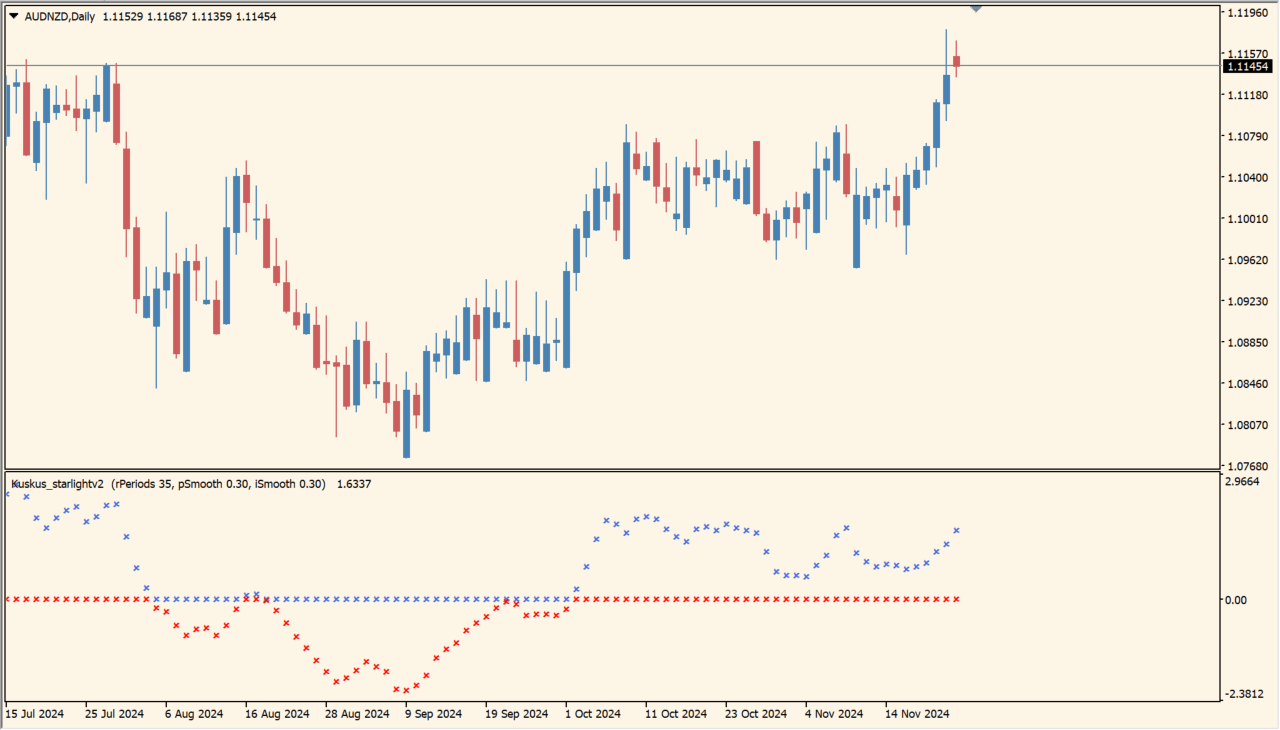Click the 1 Oct 2024 date label
This screenshot has height=730, width=1280.
593,714
